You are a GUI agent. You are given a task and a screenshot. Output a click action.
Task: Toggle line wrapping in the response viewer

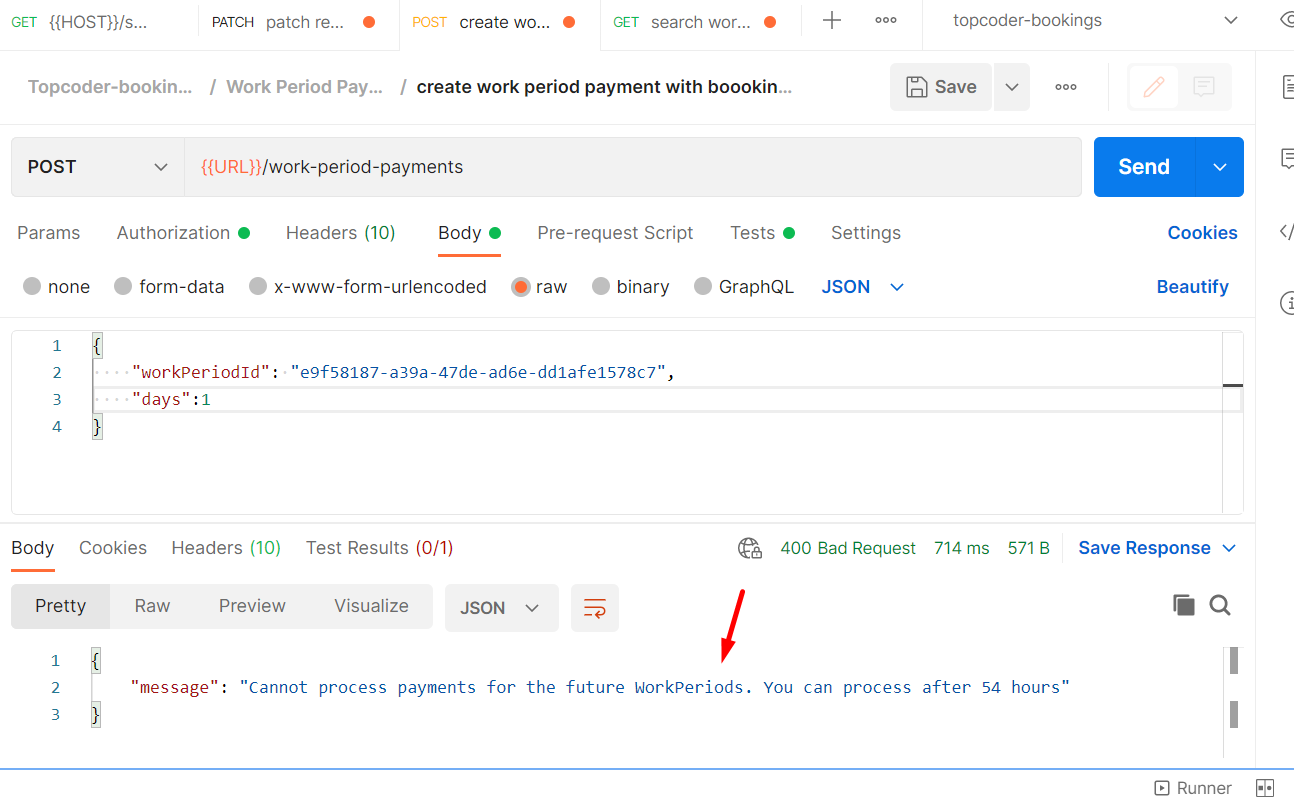click(x=594, y=606)
